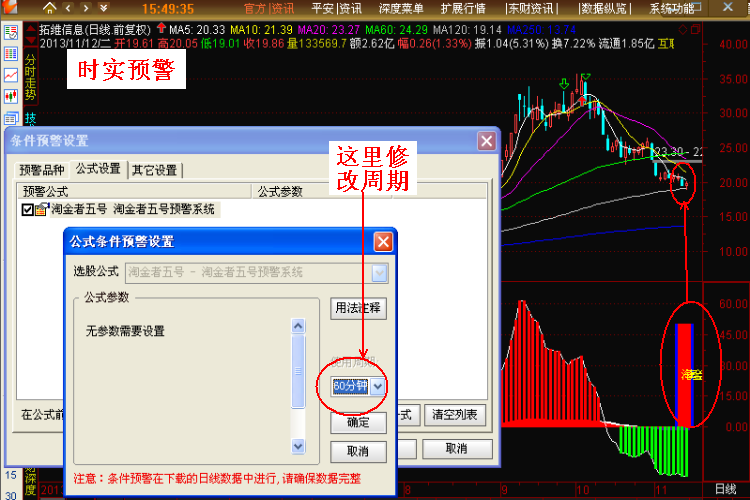Click 取消 in the 条件预警设置 dialog
The width and height of the screenshot is (750, 500).
(457, 449)
